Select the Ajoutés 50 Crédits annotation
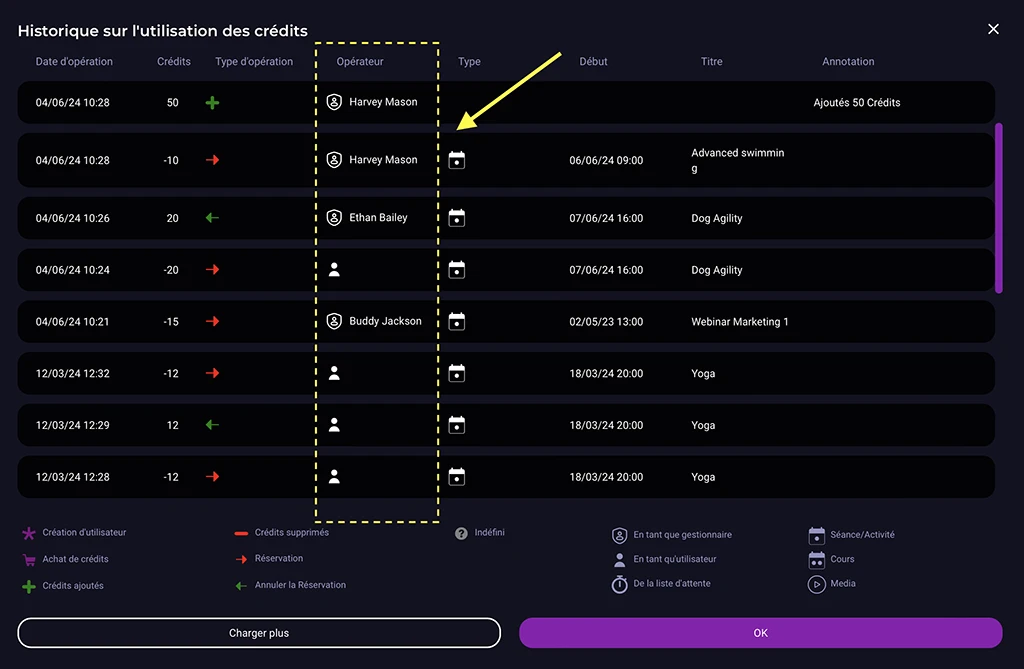Screen dimensions: 1024x669 click(x=857, y=103)
